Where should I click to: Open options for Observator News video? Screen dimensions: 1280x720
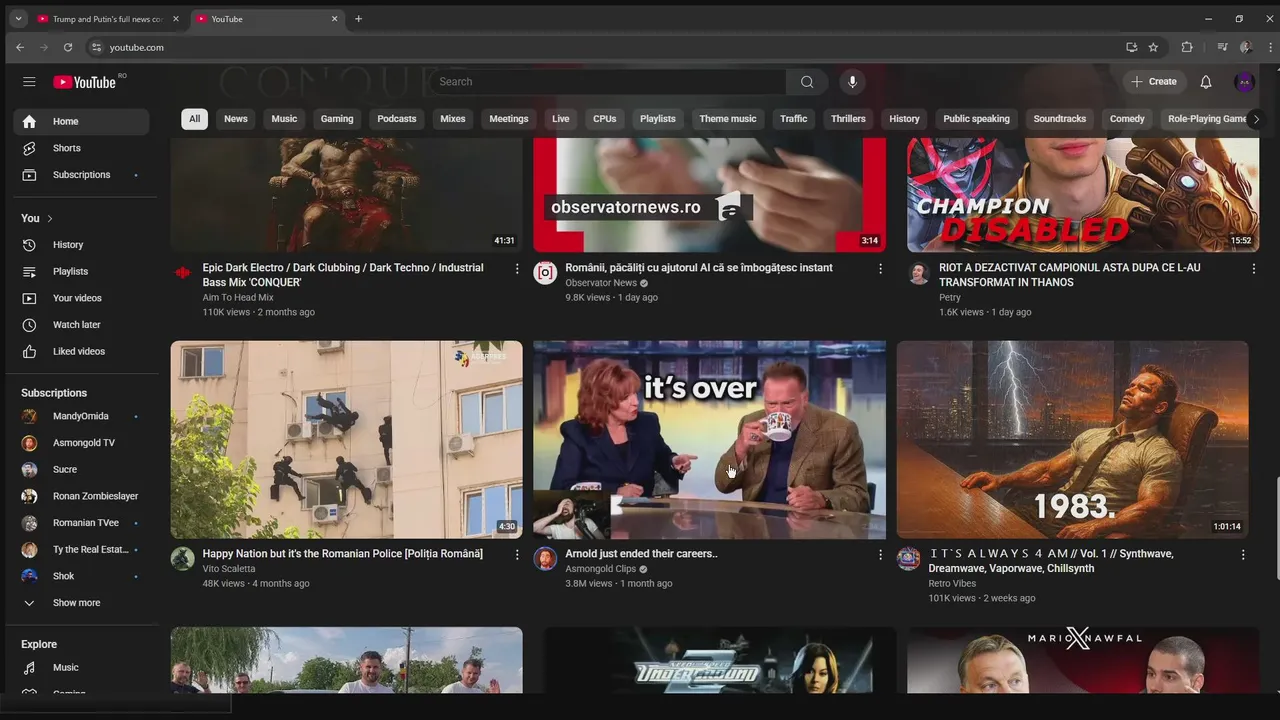[880, 269]
